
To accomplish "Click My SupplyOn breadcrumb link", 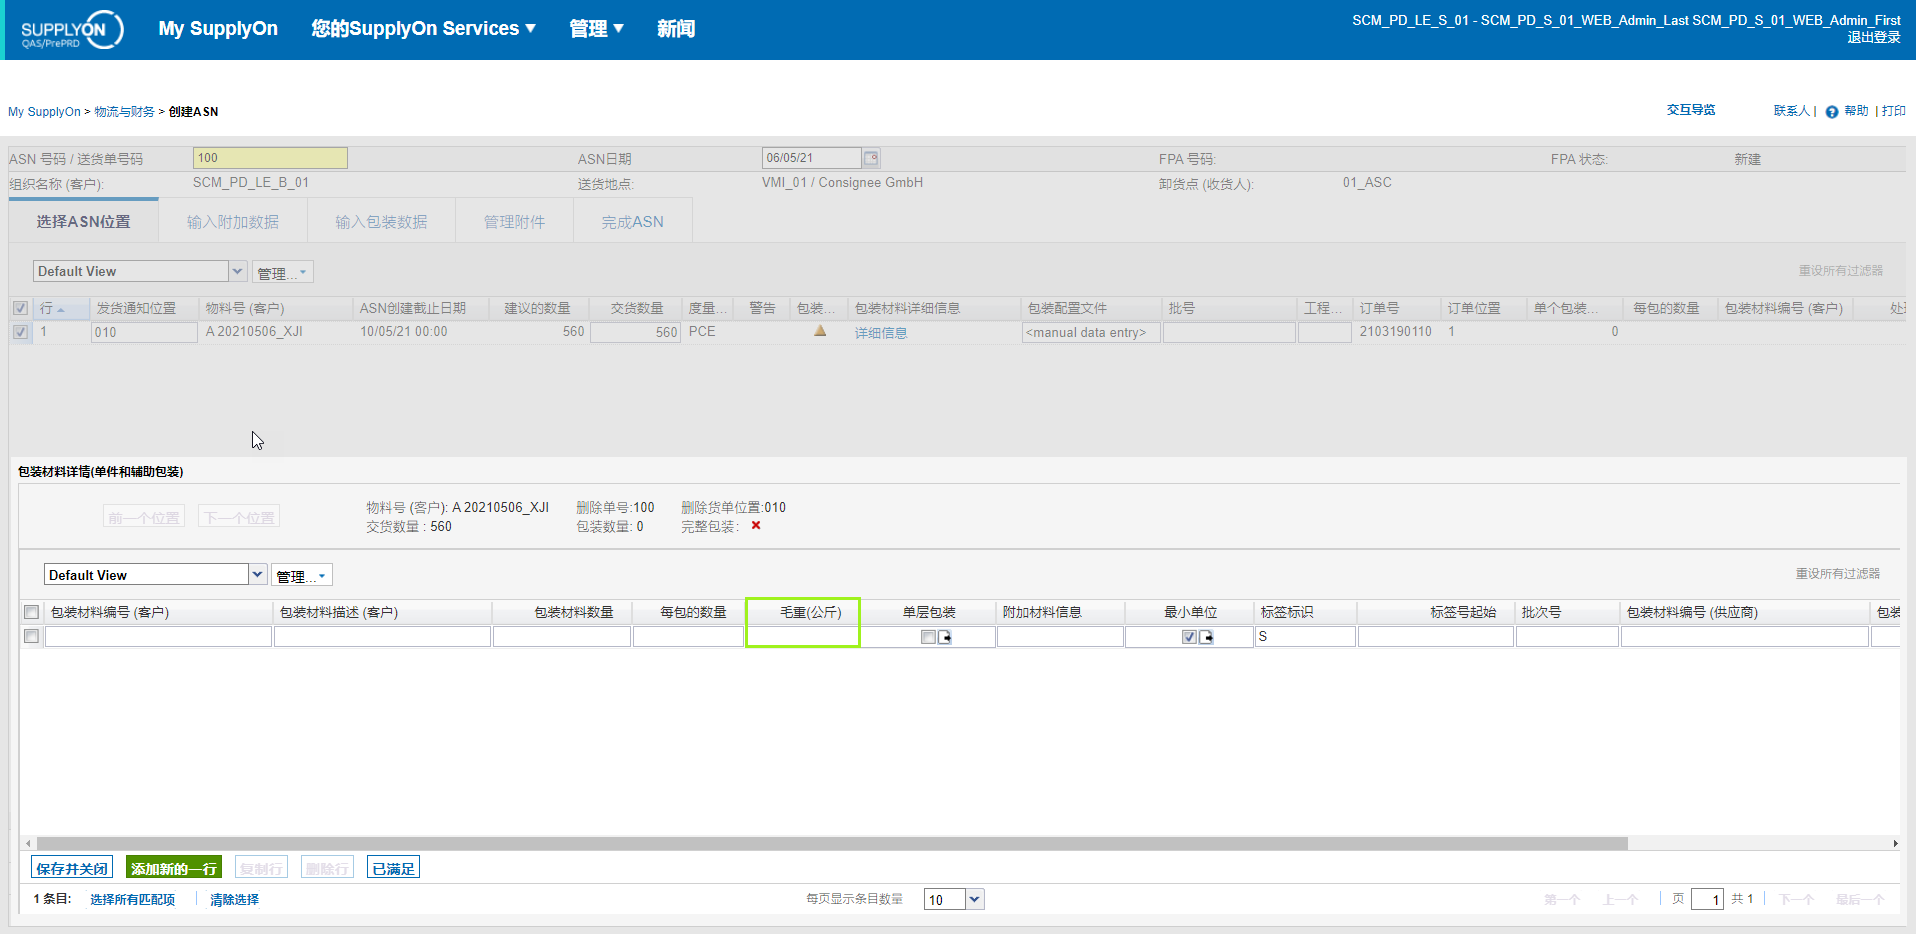I will click(44, 112).
